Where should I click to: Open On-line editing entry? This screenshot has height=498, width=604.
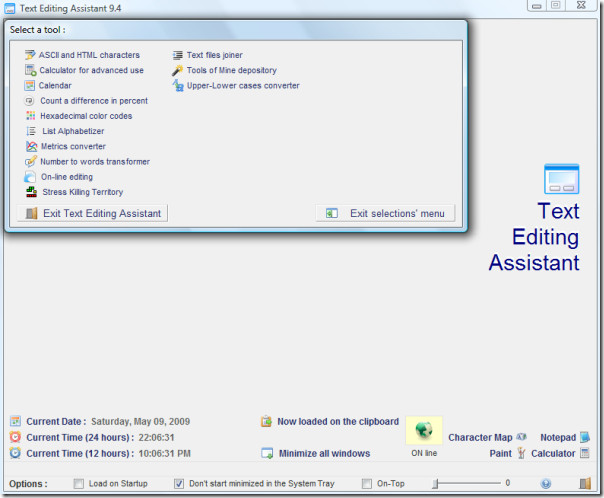67,177
